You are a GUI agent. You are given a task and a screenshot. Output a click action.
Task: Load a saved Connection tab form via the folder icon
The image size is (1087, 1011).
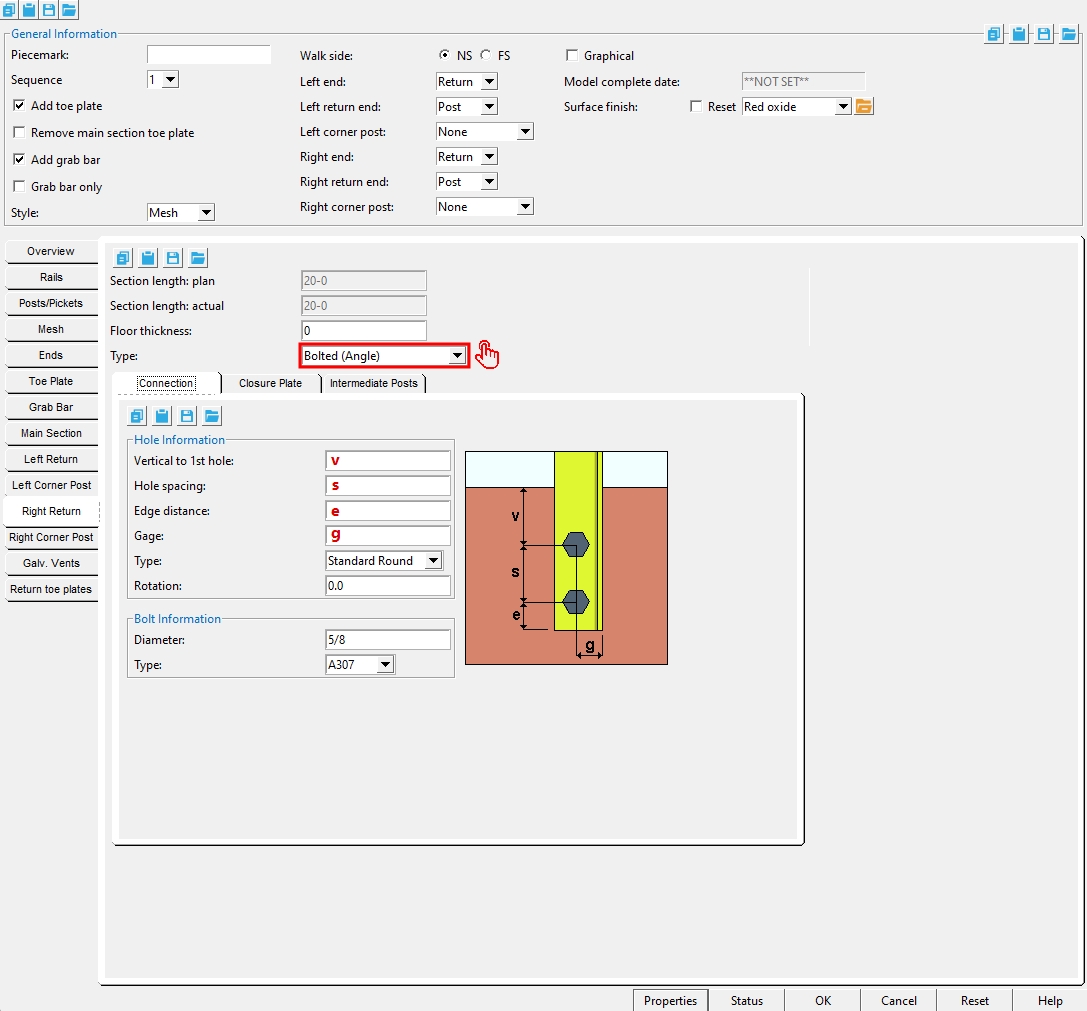click(x=211, y=416)
